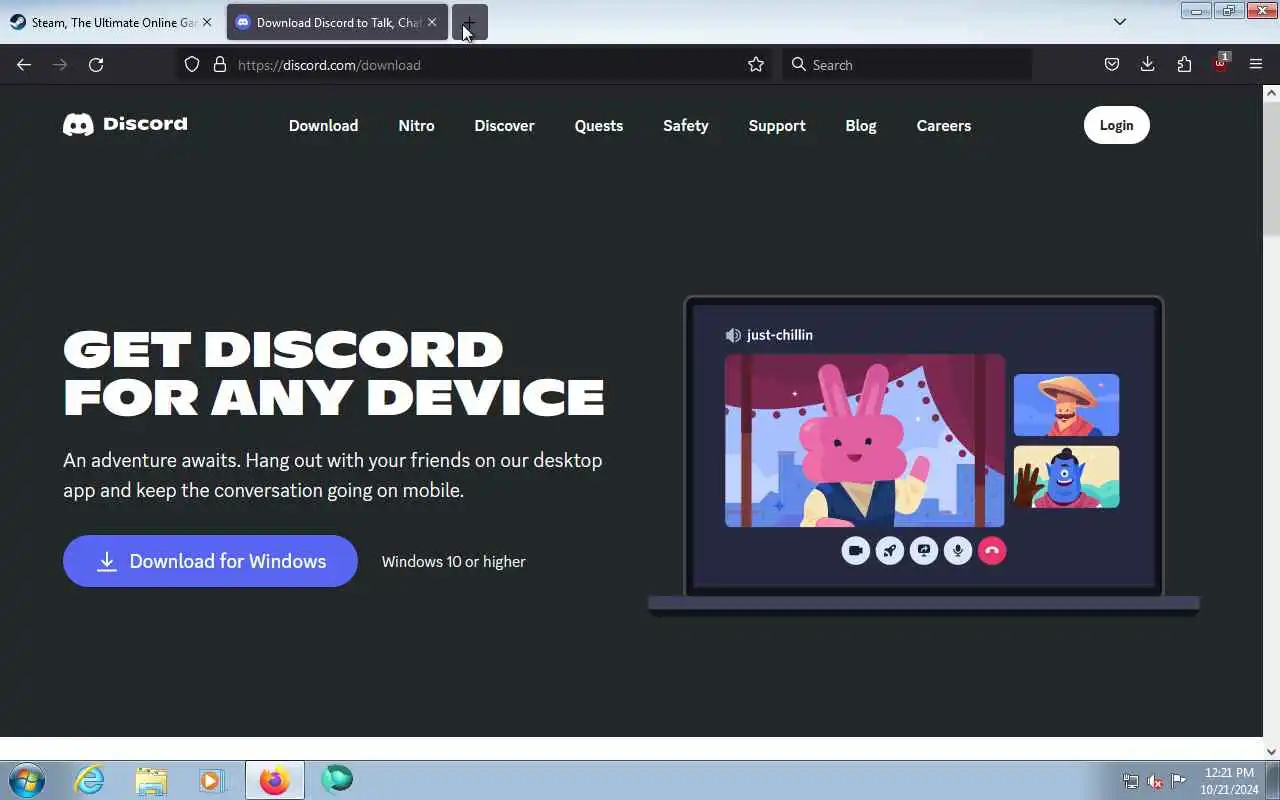Reload the page with refresh icon
The width and height of the screenshot is (1280, 800).
point(96,65)
